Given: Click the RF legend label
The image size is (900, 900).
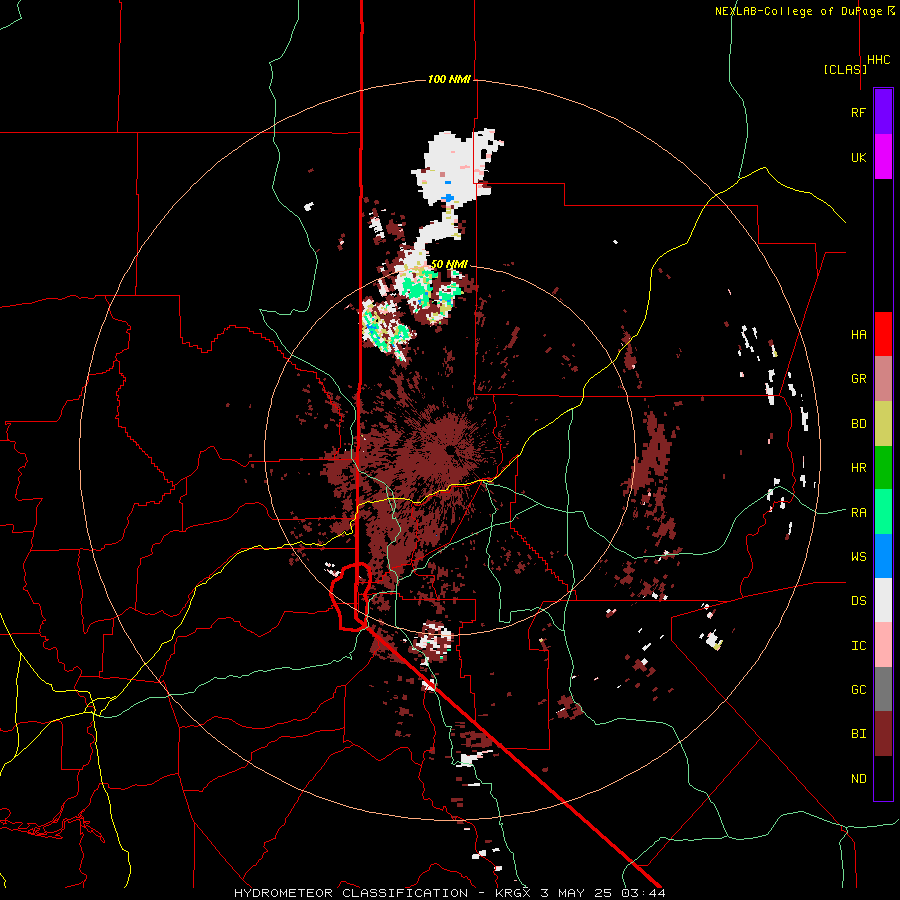Looking at the screenshot, I should pyautogui.click(x=858, y=112).
